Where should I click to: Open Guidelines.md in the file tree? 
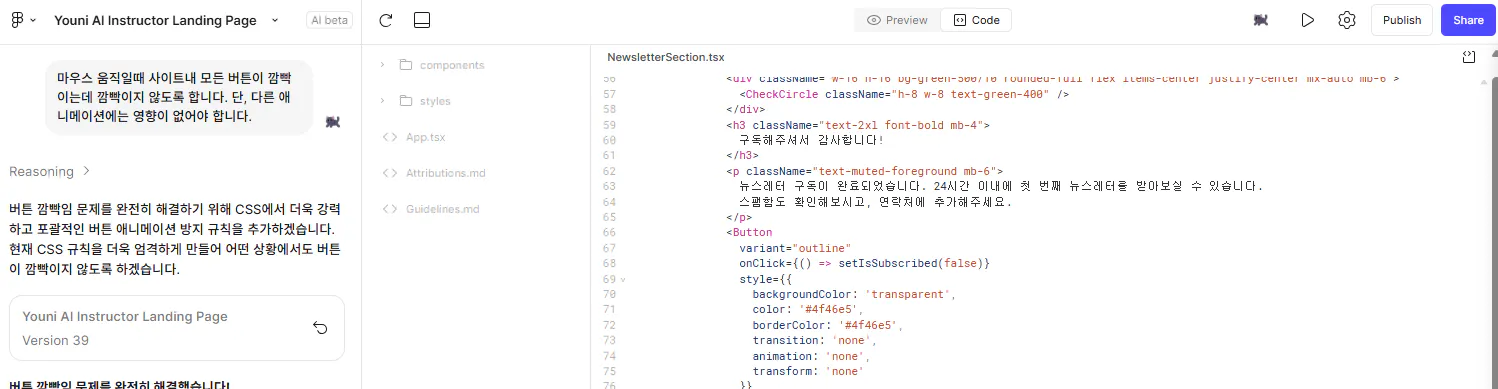pyautogui.click(x=442, y=209)
